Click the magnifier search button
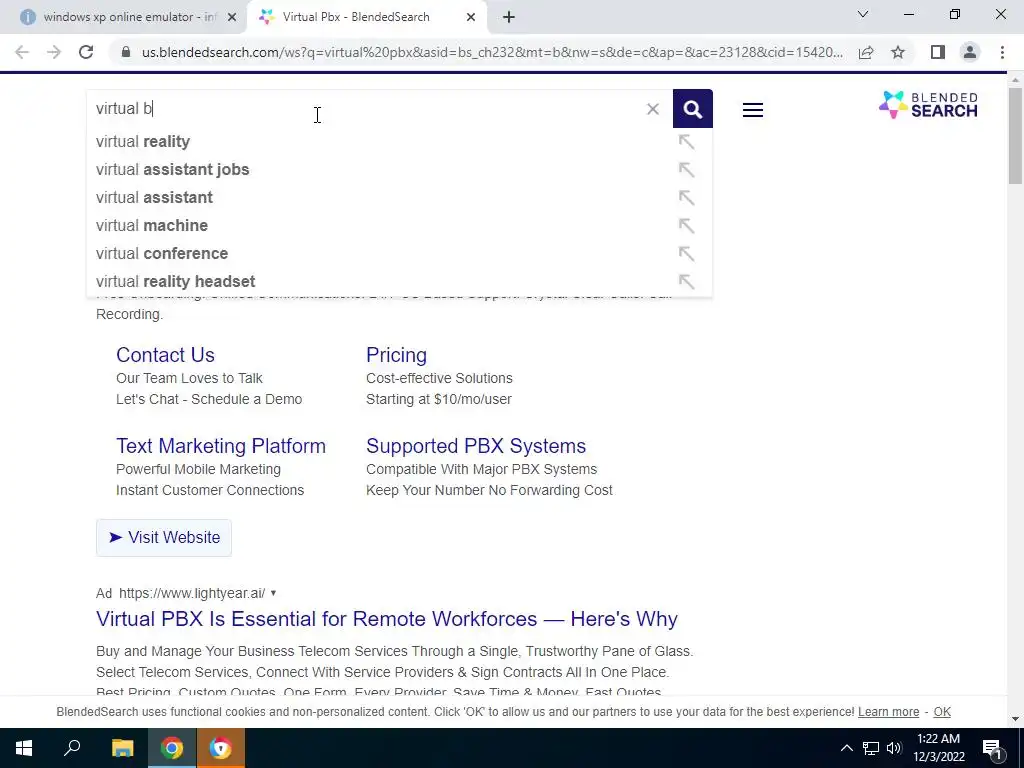1024x768 pixels. click(692, 108)
